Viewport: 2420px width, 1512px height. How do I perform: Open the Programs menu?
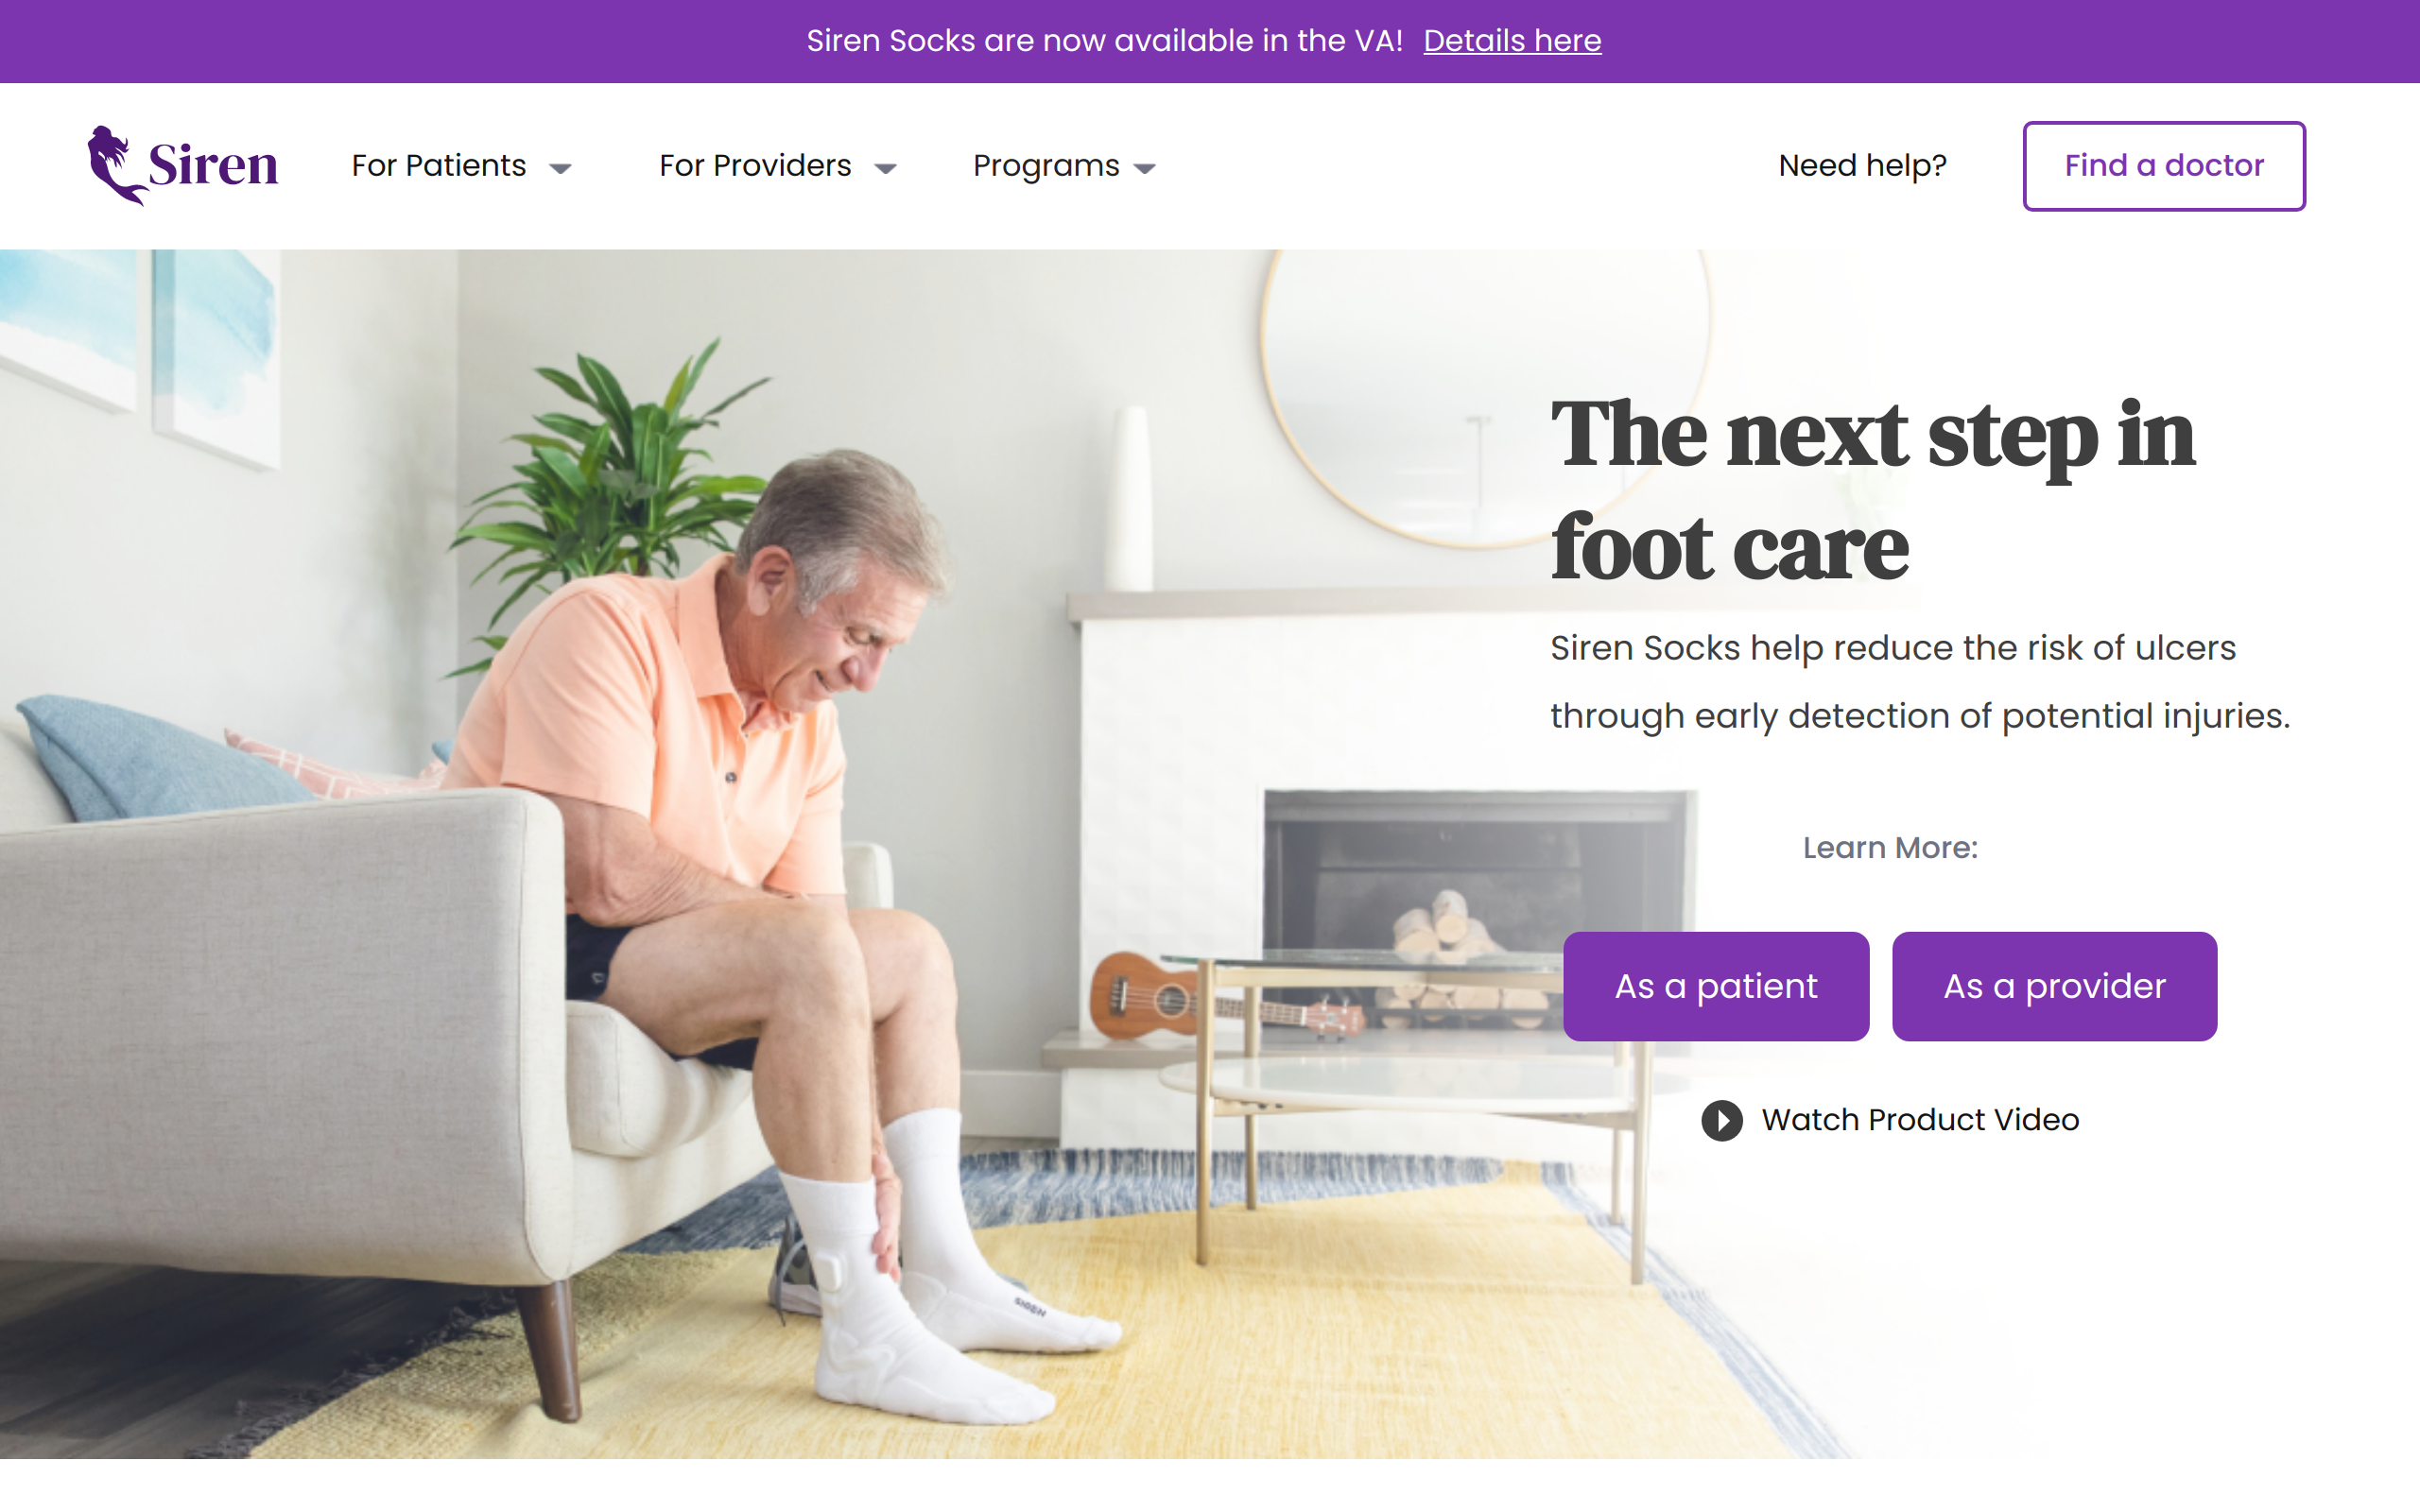pyautogui.click(x=1046, y=166)
